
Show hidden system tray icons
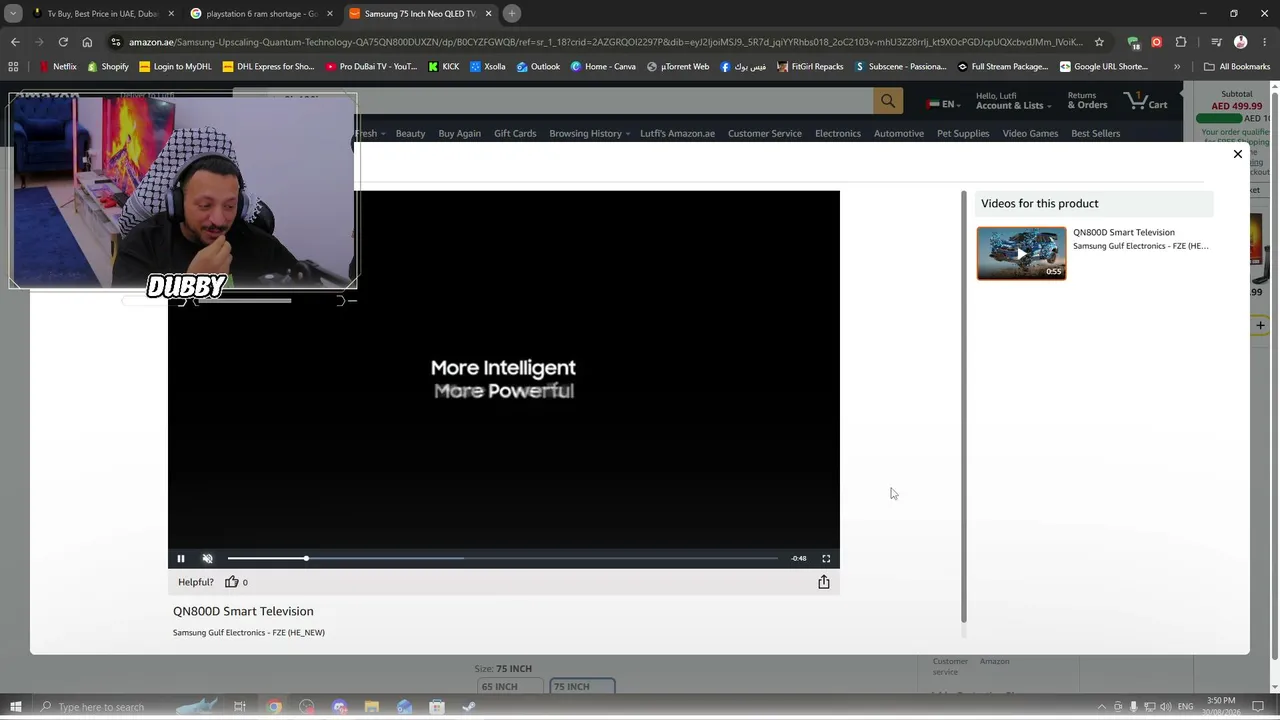1101,707
